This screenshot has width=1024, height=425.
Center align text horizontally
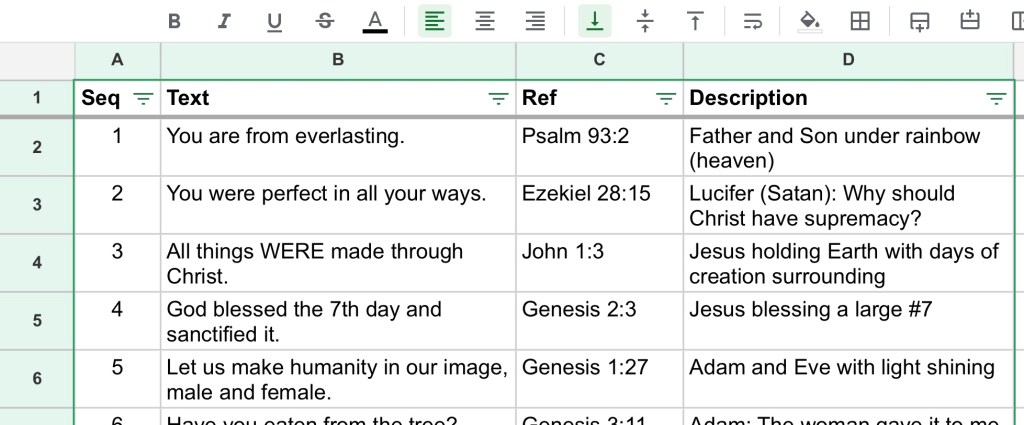485,21
